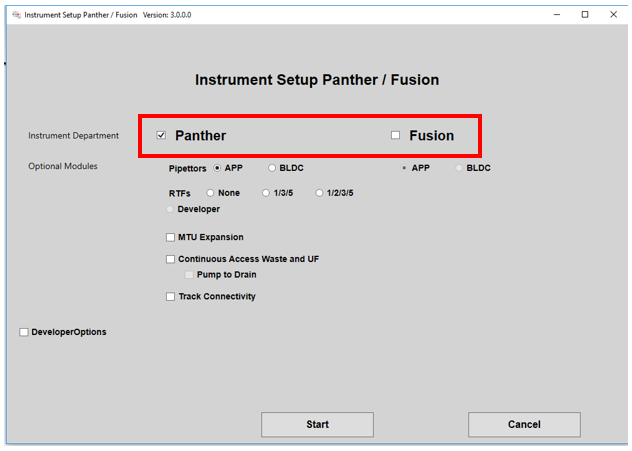
Task: Turn on the DeveloperOptions checkbox
Action: tap(24, 332)
